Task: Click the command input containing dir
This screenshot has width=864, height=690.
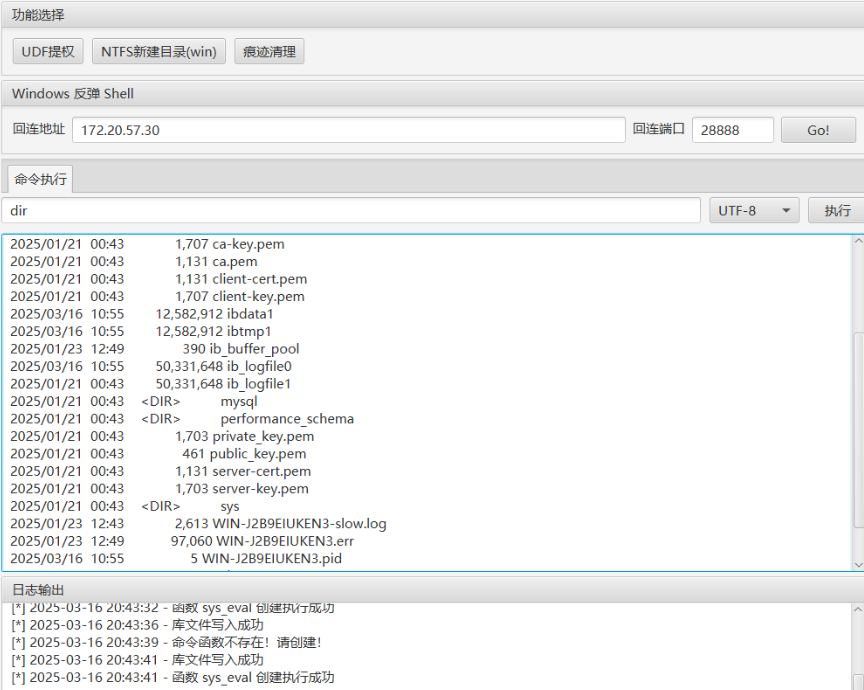Action: pyautogui.click(x=350, y=211)
